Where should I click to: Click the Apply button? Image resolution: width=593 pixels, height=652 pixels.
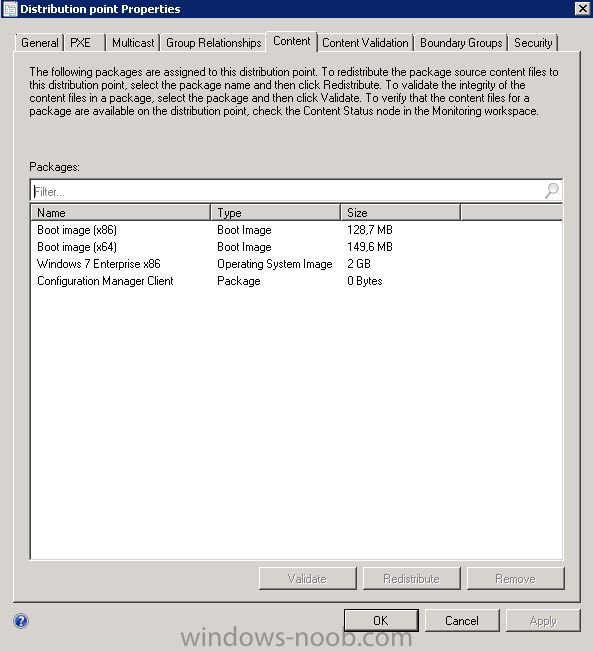pyautogui.click(x=543, y=620)
